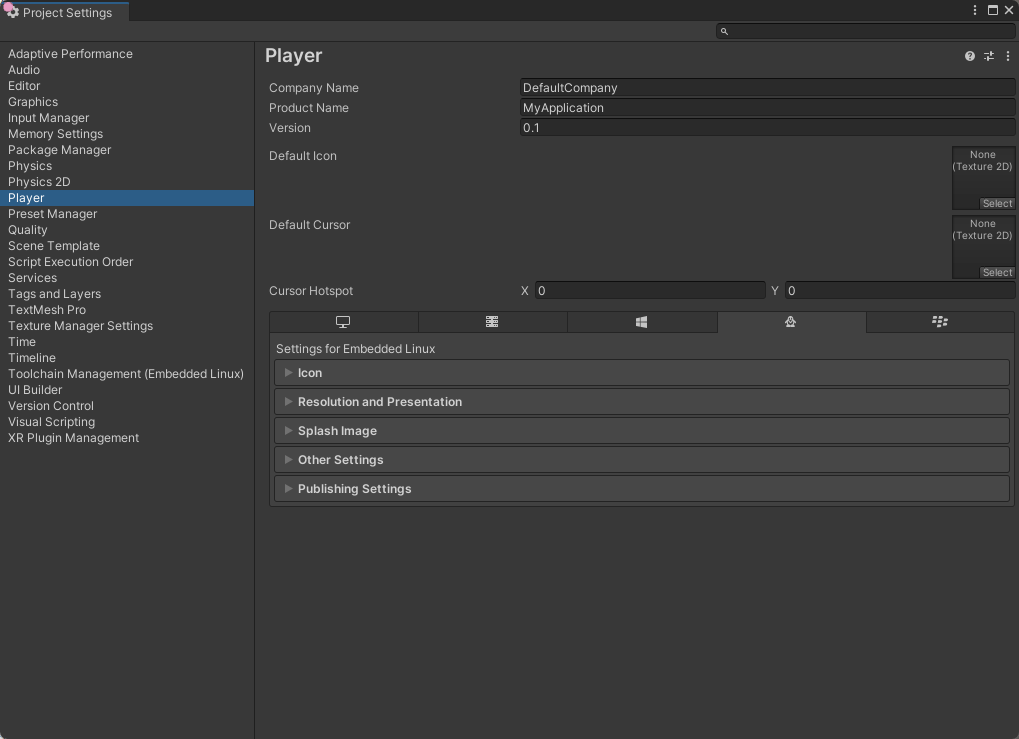Click the Cursor Hotspot X field
This screenshot has width=1019, height=739.
click(650, 290)
